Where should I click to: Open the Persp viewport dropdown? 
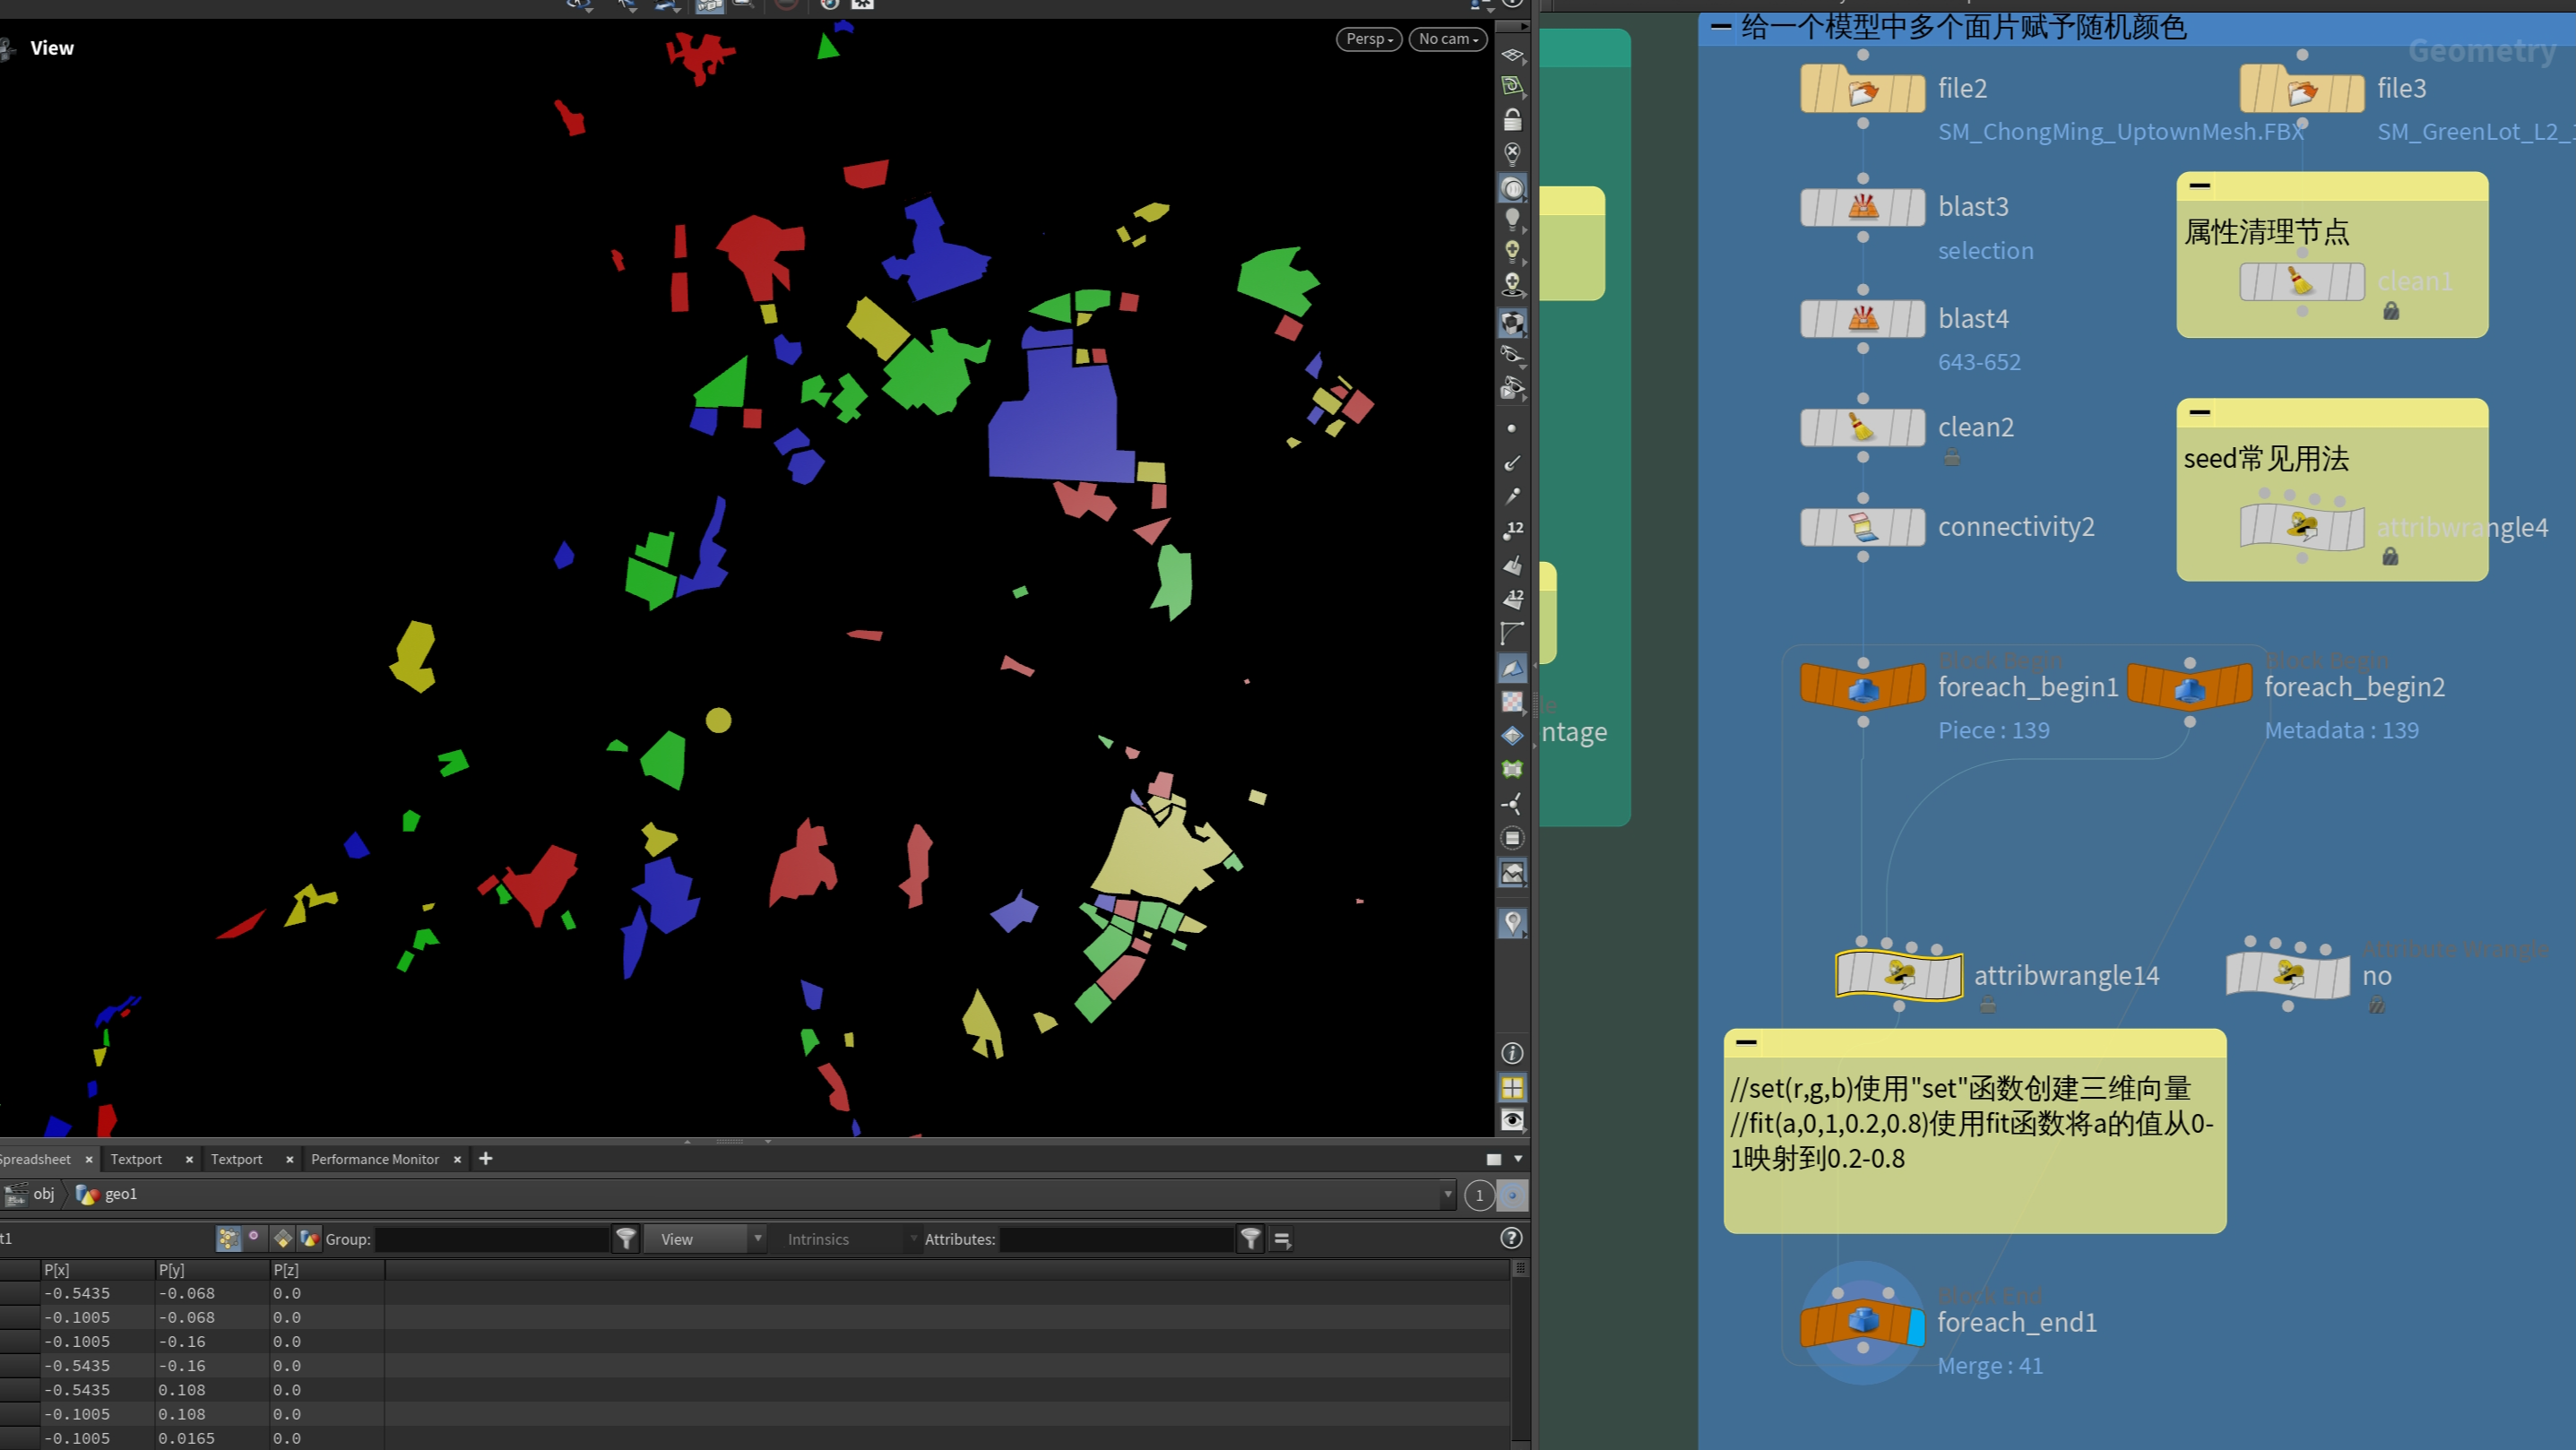tap(1368, 39)
